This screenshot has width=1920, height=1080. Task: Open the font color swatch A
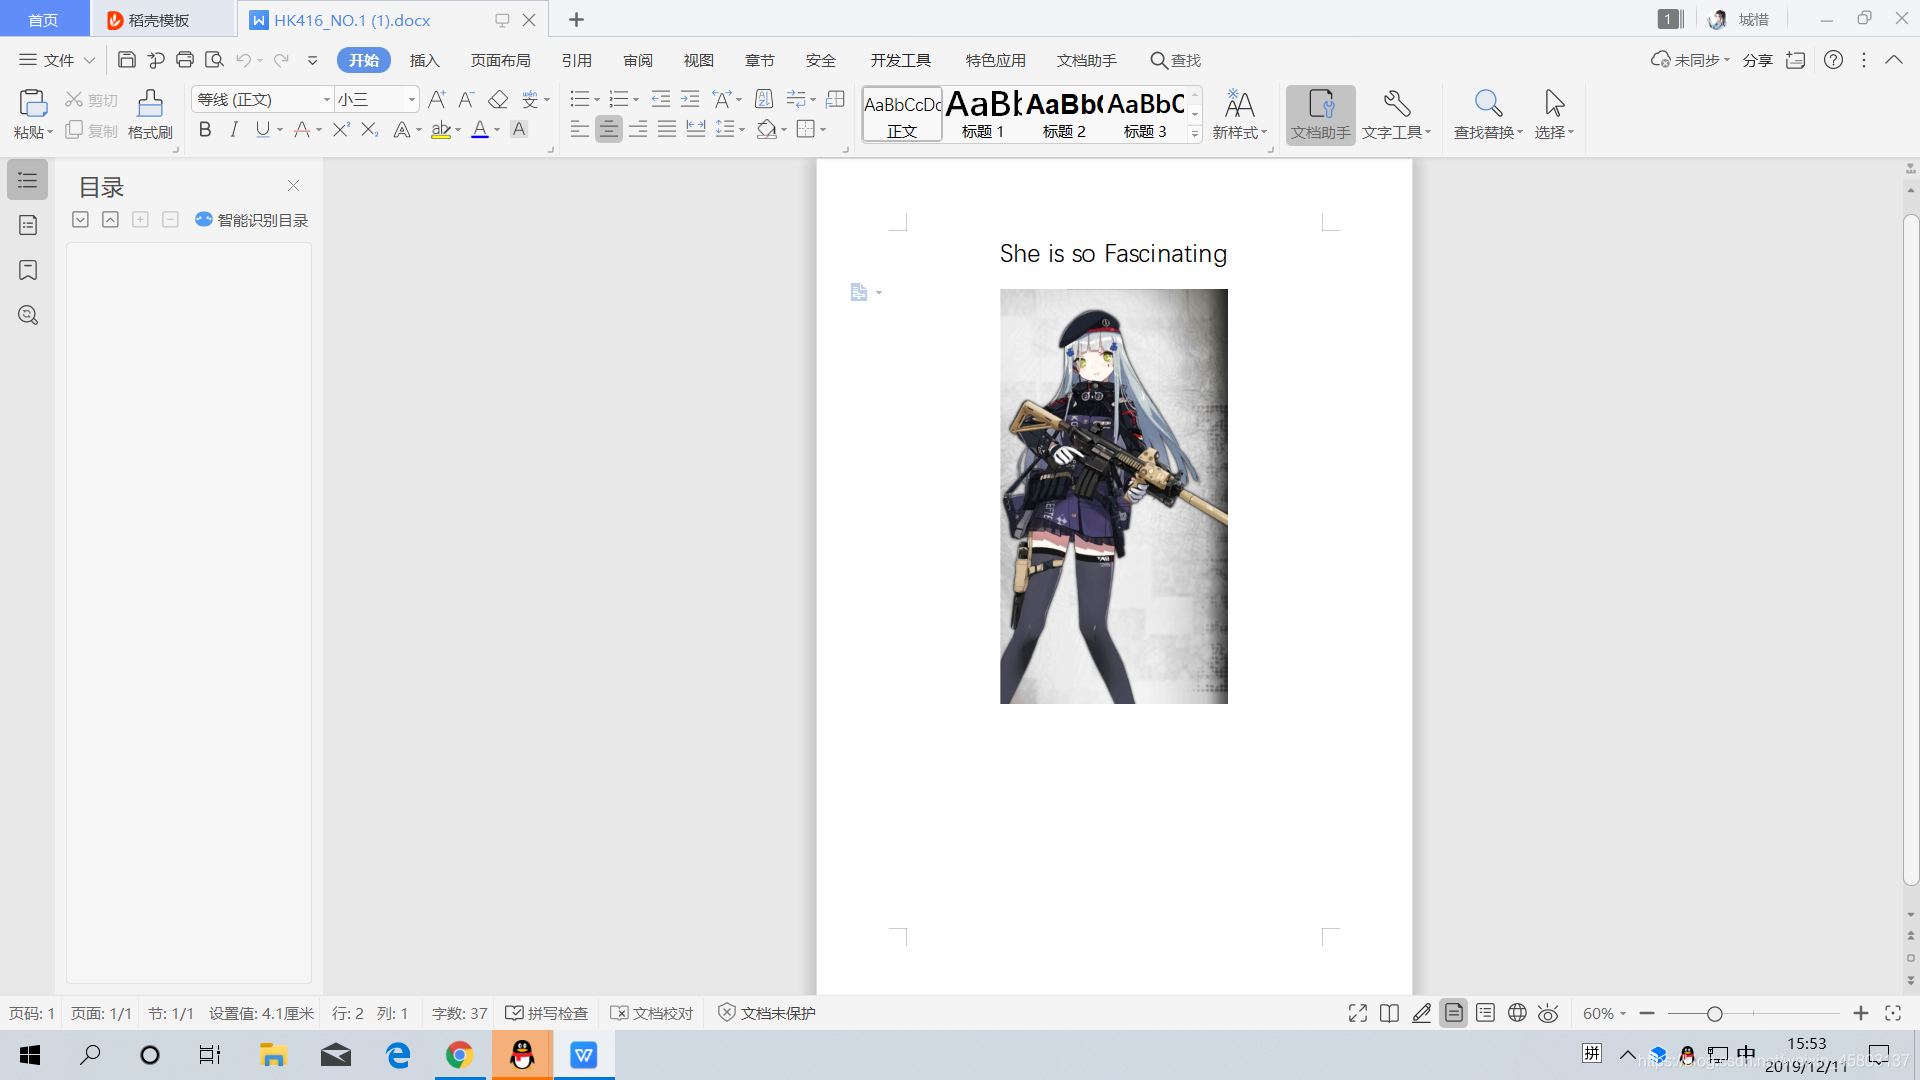click(x=480, y=129)
